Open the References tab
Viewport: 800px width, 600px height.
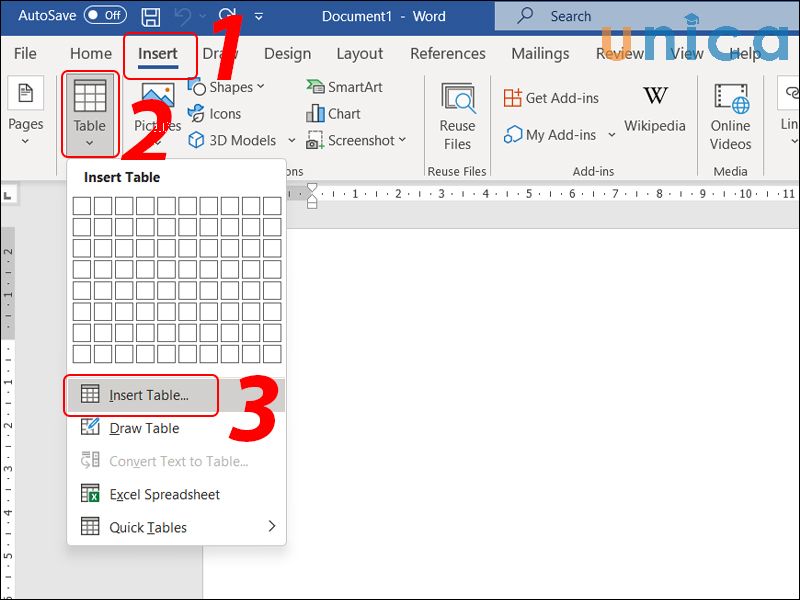447,54
